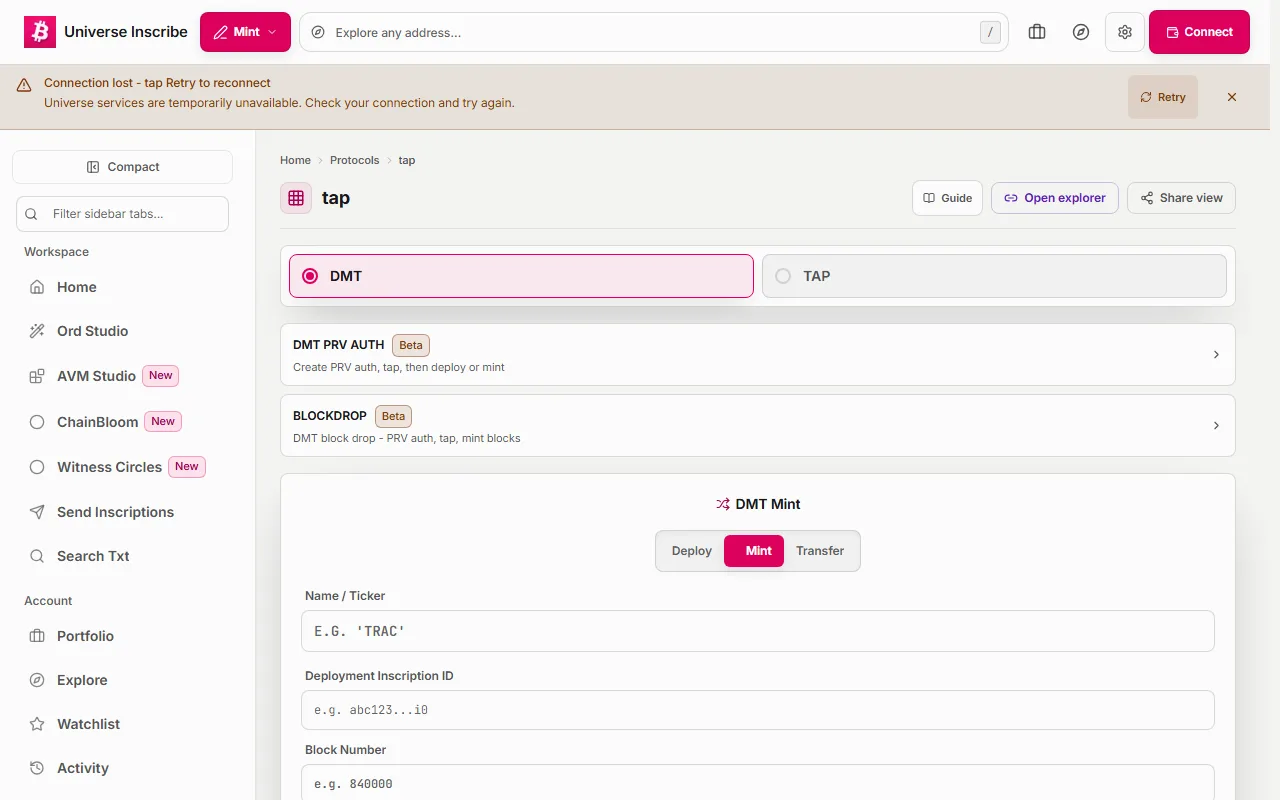Click the Account section heading
Image resolution: width=1280 pixels, height=800 pixels.
(48, 601)
